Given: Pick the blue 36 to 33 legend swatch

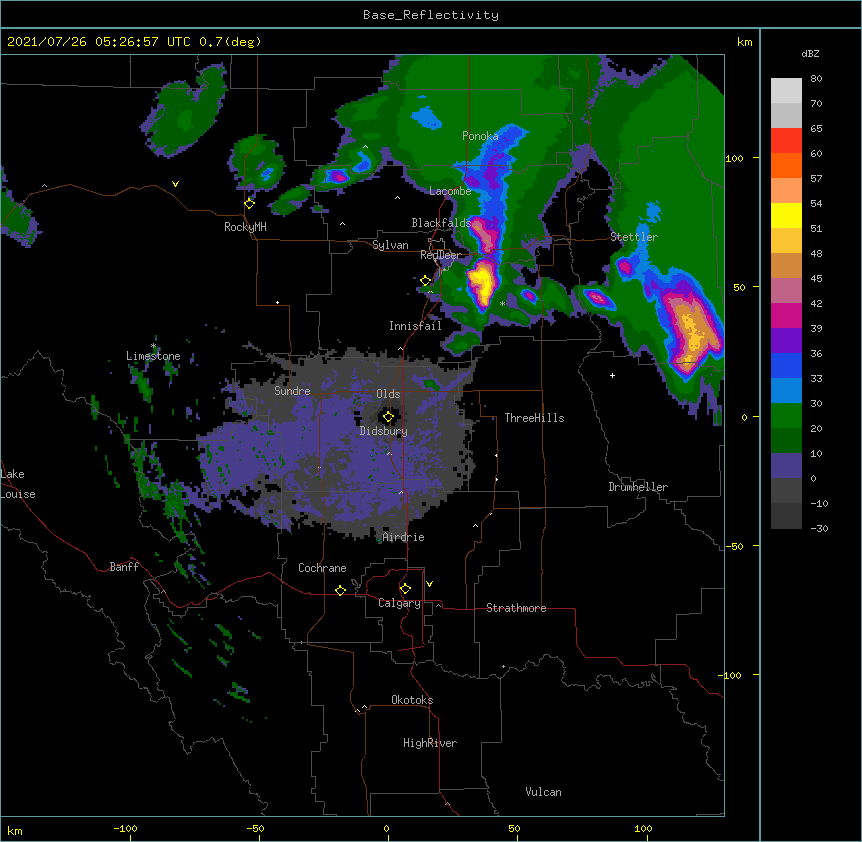Looking at the screenshot, I should click(x=786, y=365).
